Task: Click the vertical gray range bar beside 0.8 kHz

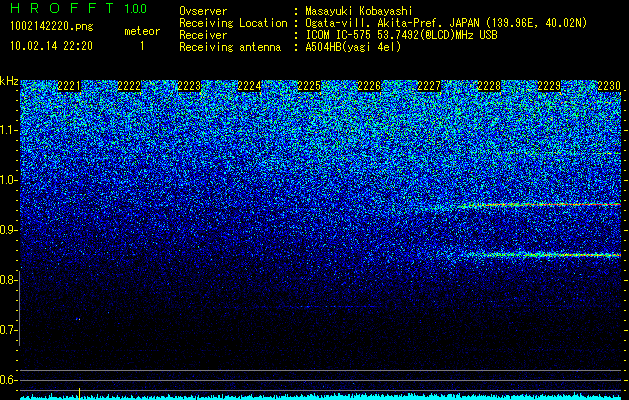Action: [x=20, y=308]
